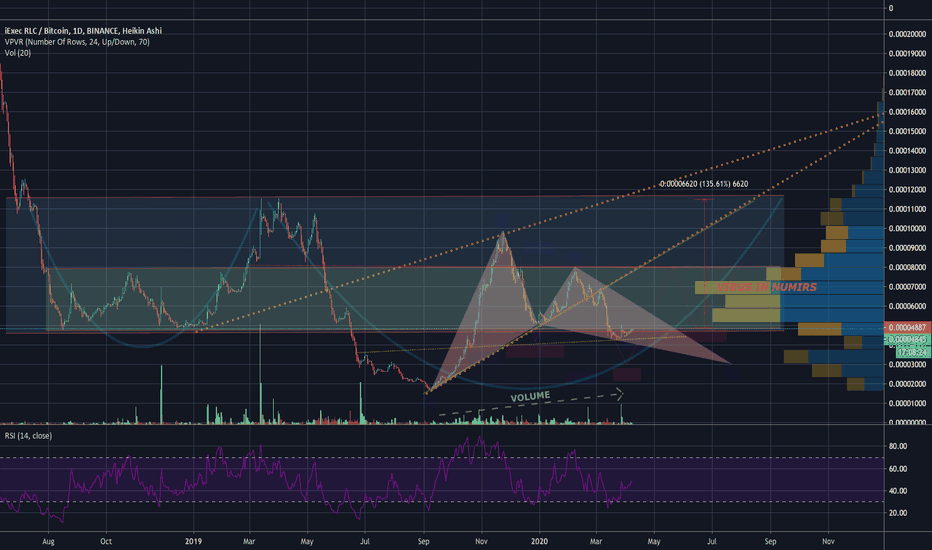
Task: Click the 0.00007000 price axis label
Action: click(x=907, y=287)
